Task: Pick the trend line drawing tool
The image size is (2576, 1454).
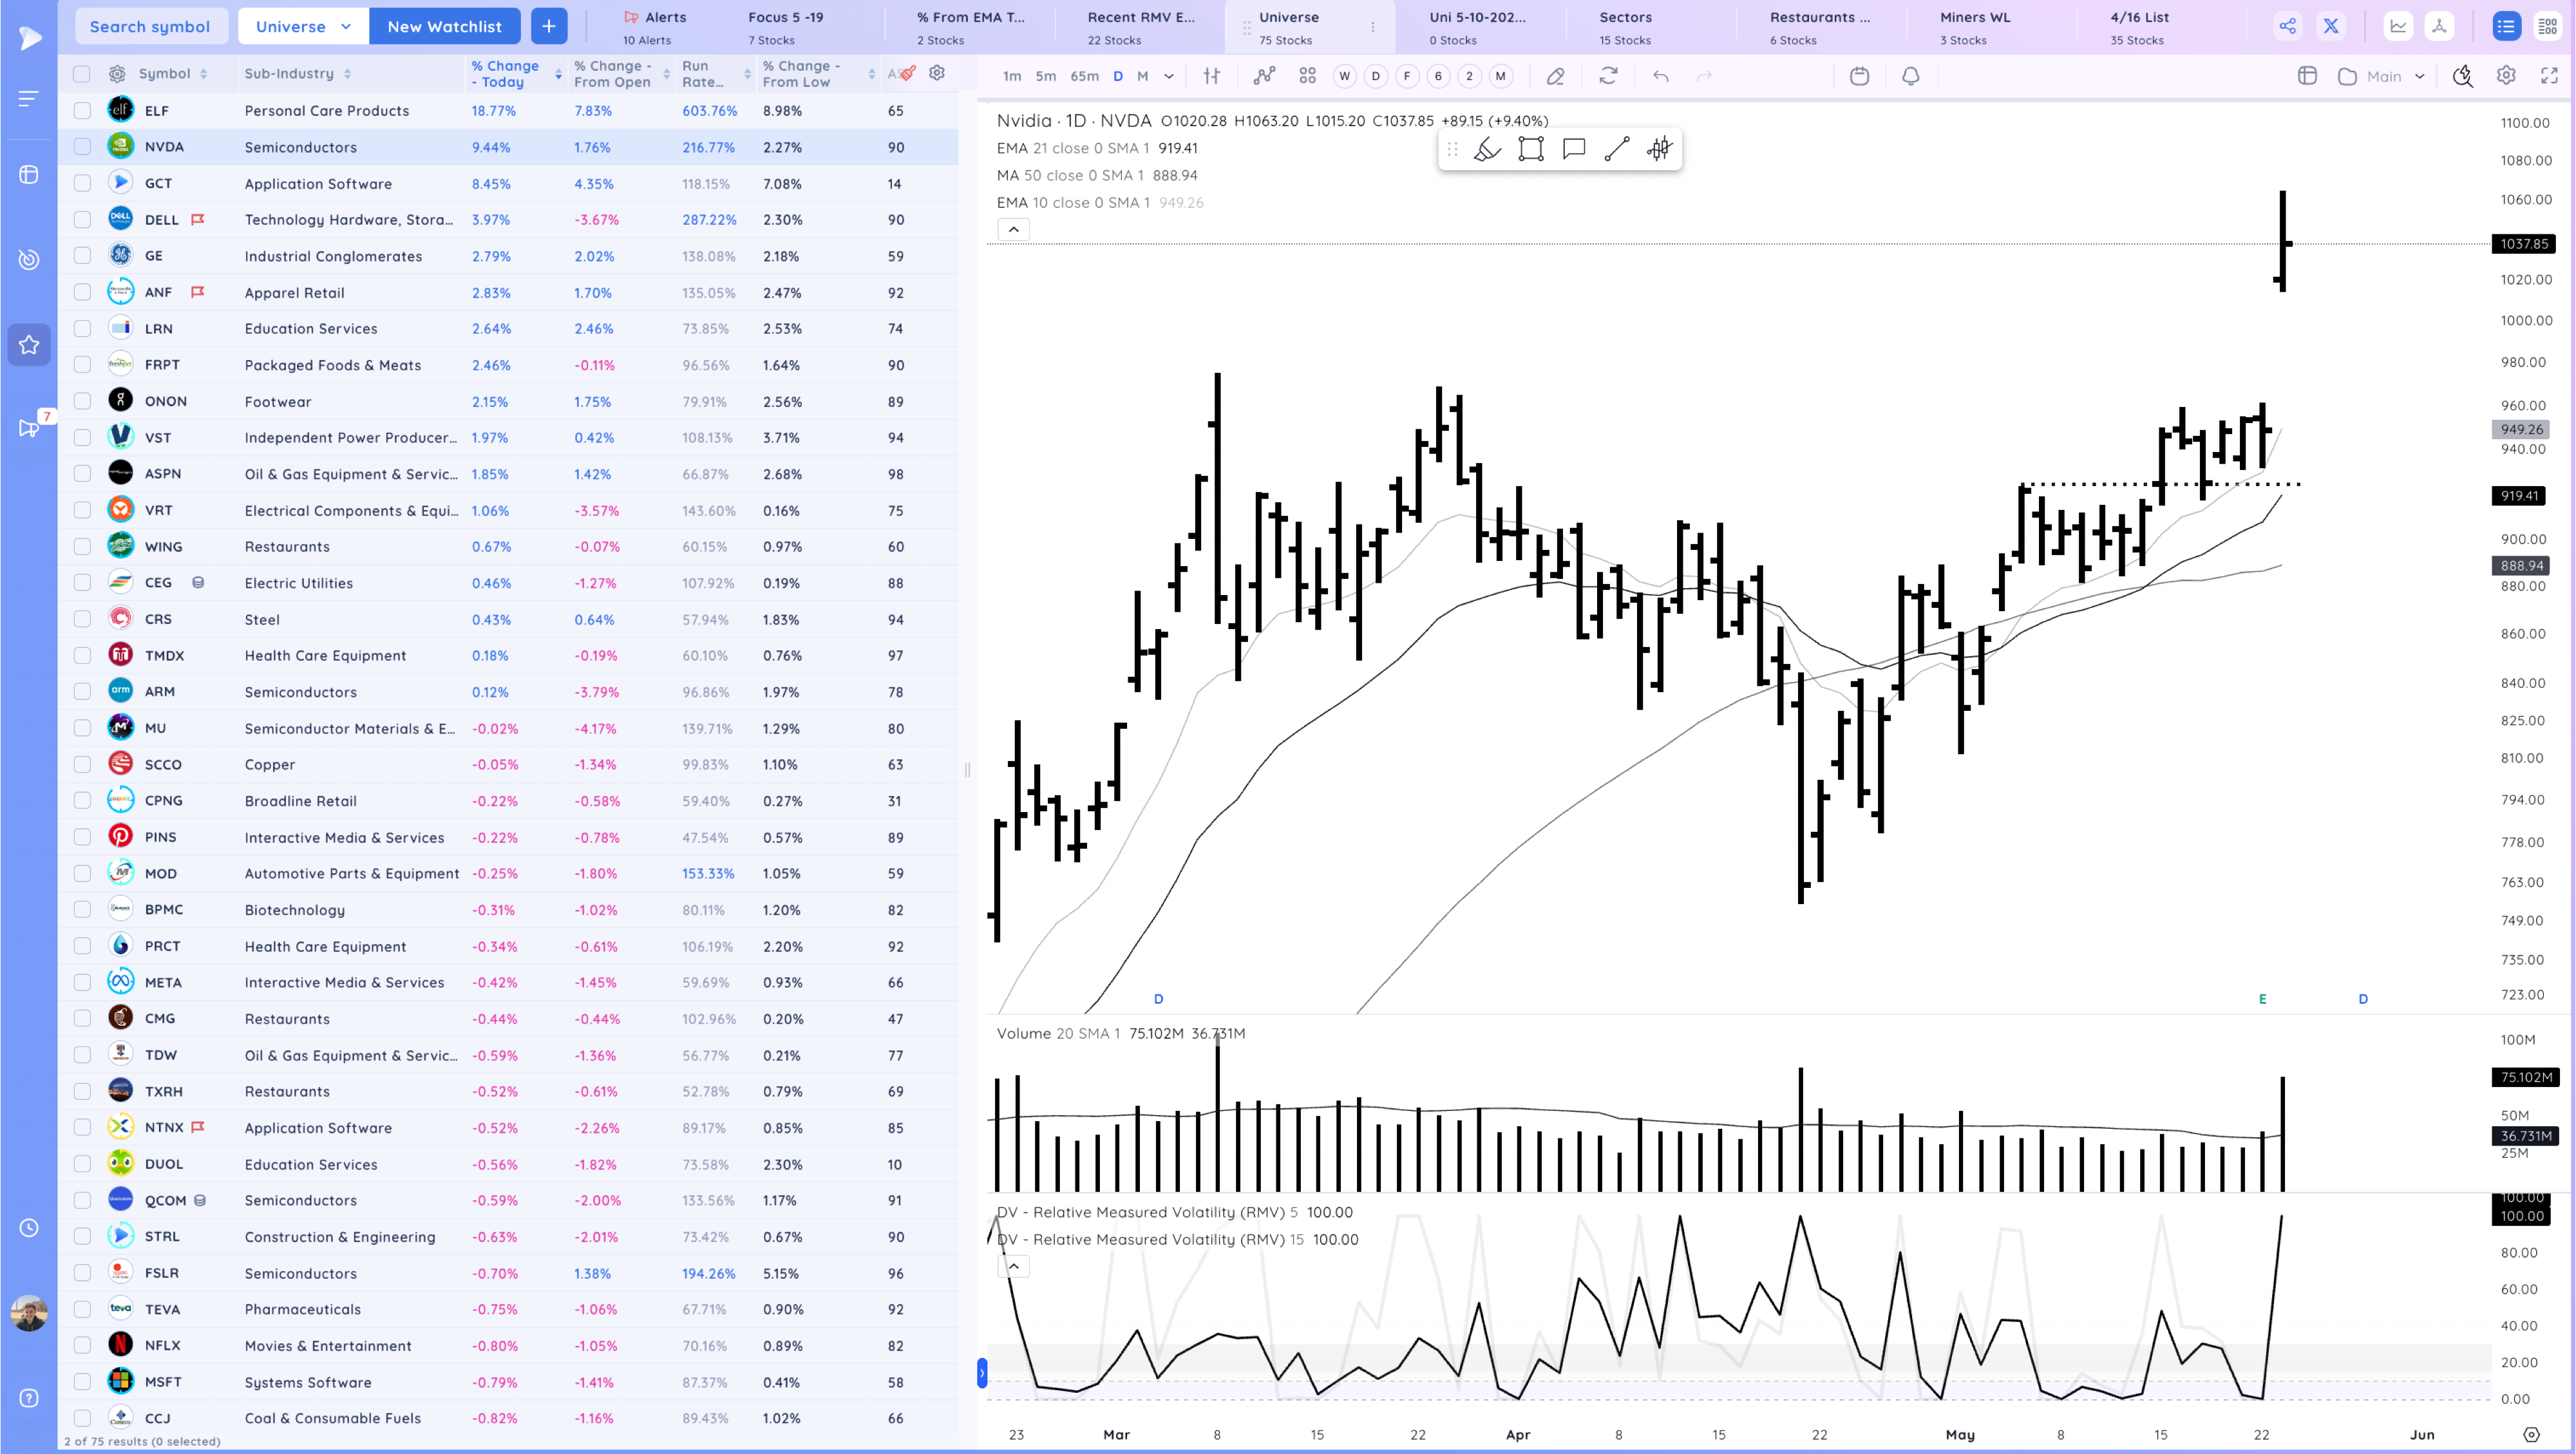Action: 1617,150
